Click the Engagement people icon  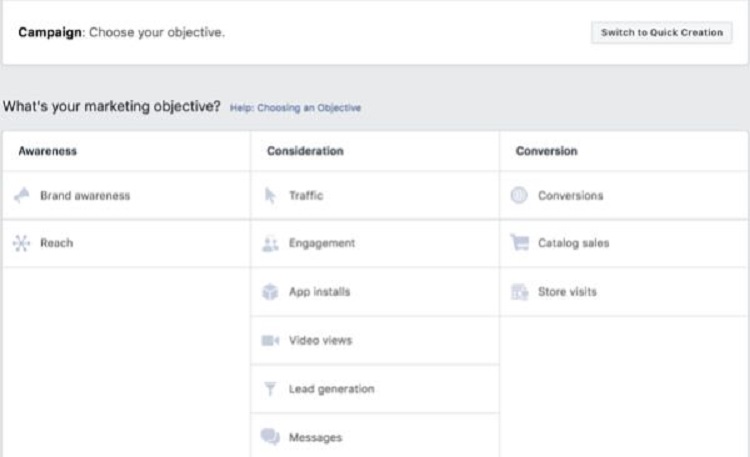tap(270, 244)
